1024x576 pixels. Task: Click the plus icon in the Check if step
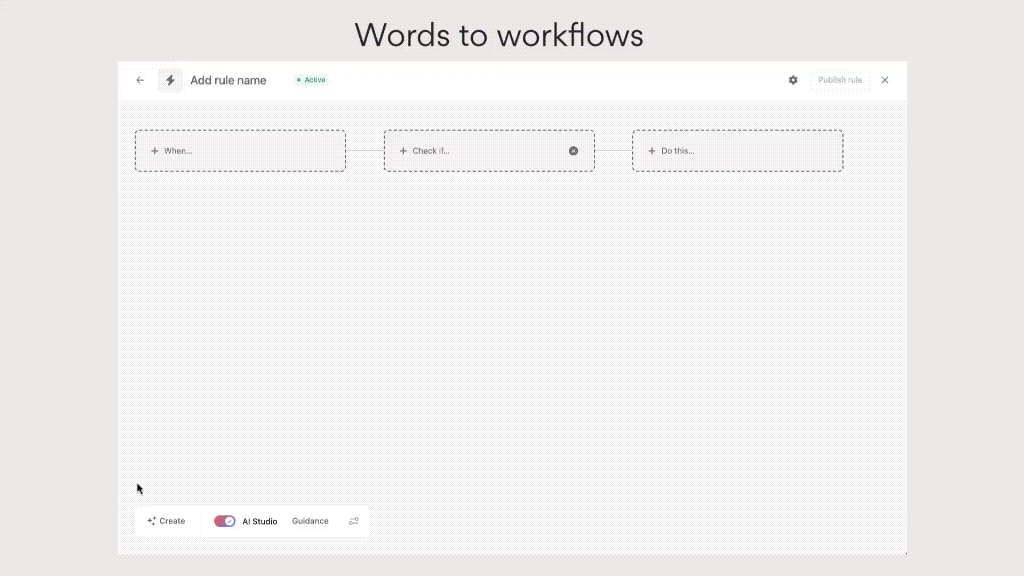(403, 151)
